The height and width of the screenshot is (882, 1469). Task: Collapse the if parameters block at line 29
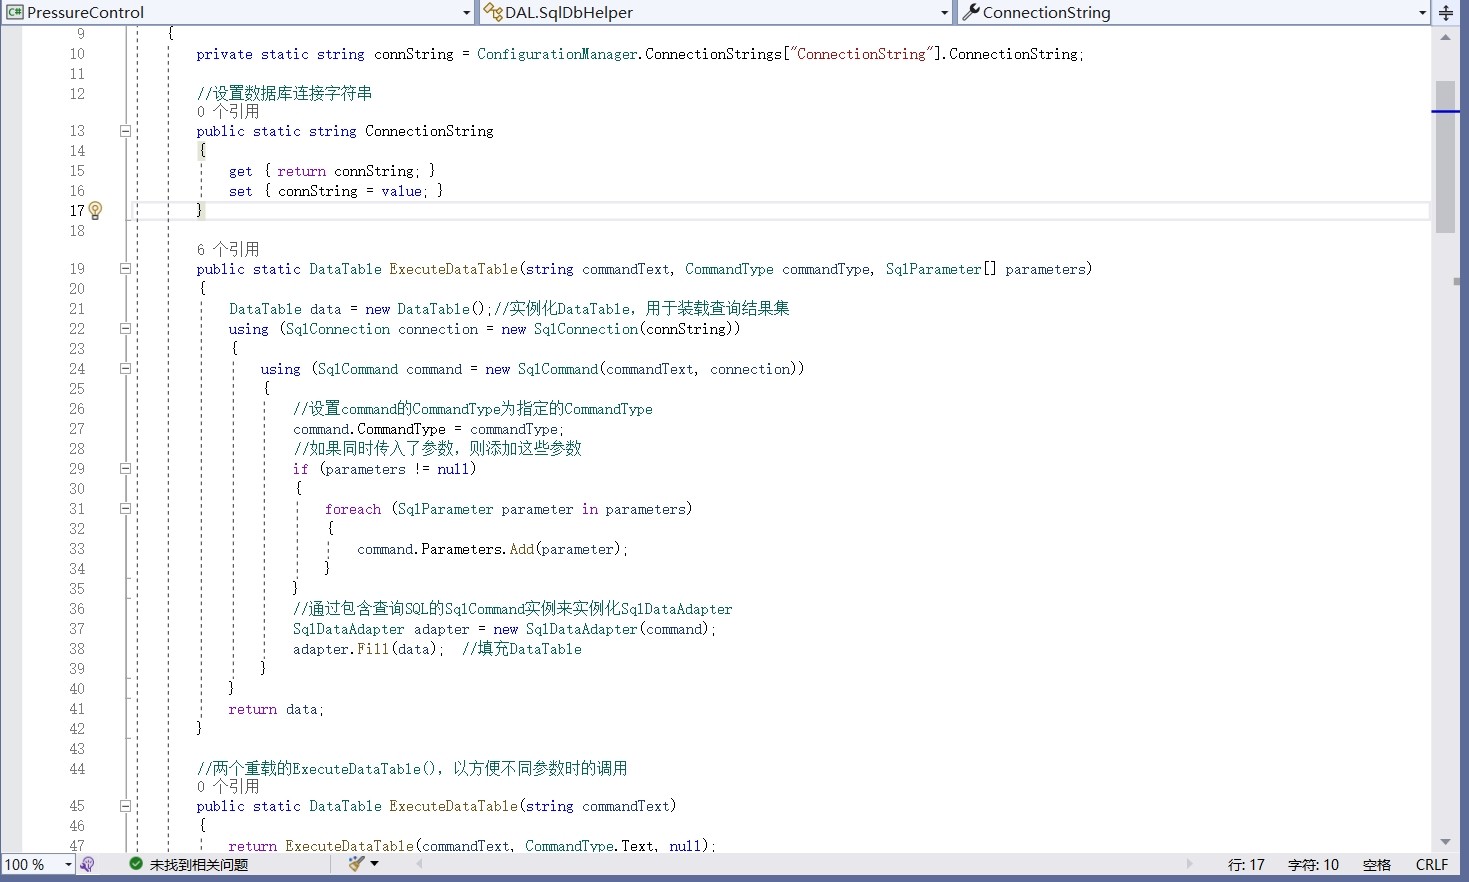tap(125, 469)
